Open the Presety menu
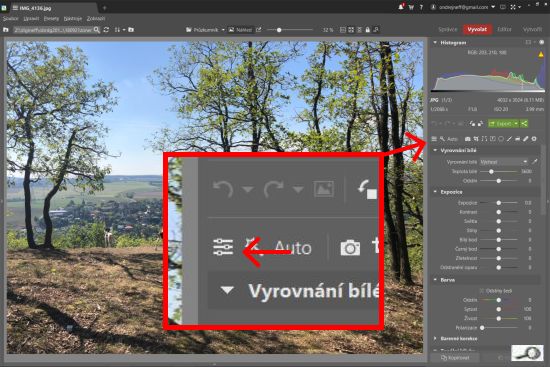550x367 pixels. [51, 18]
